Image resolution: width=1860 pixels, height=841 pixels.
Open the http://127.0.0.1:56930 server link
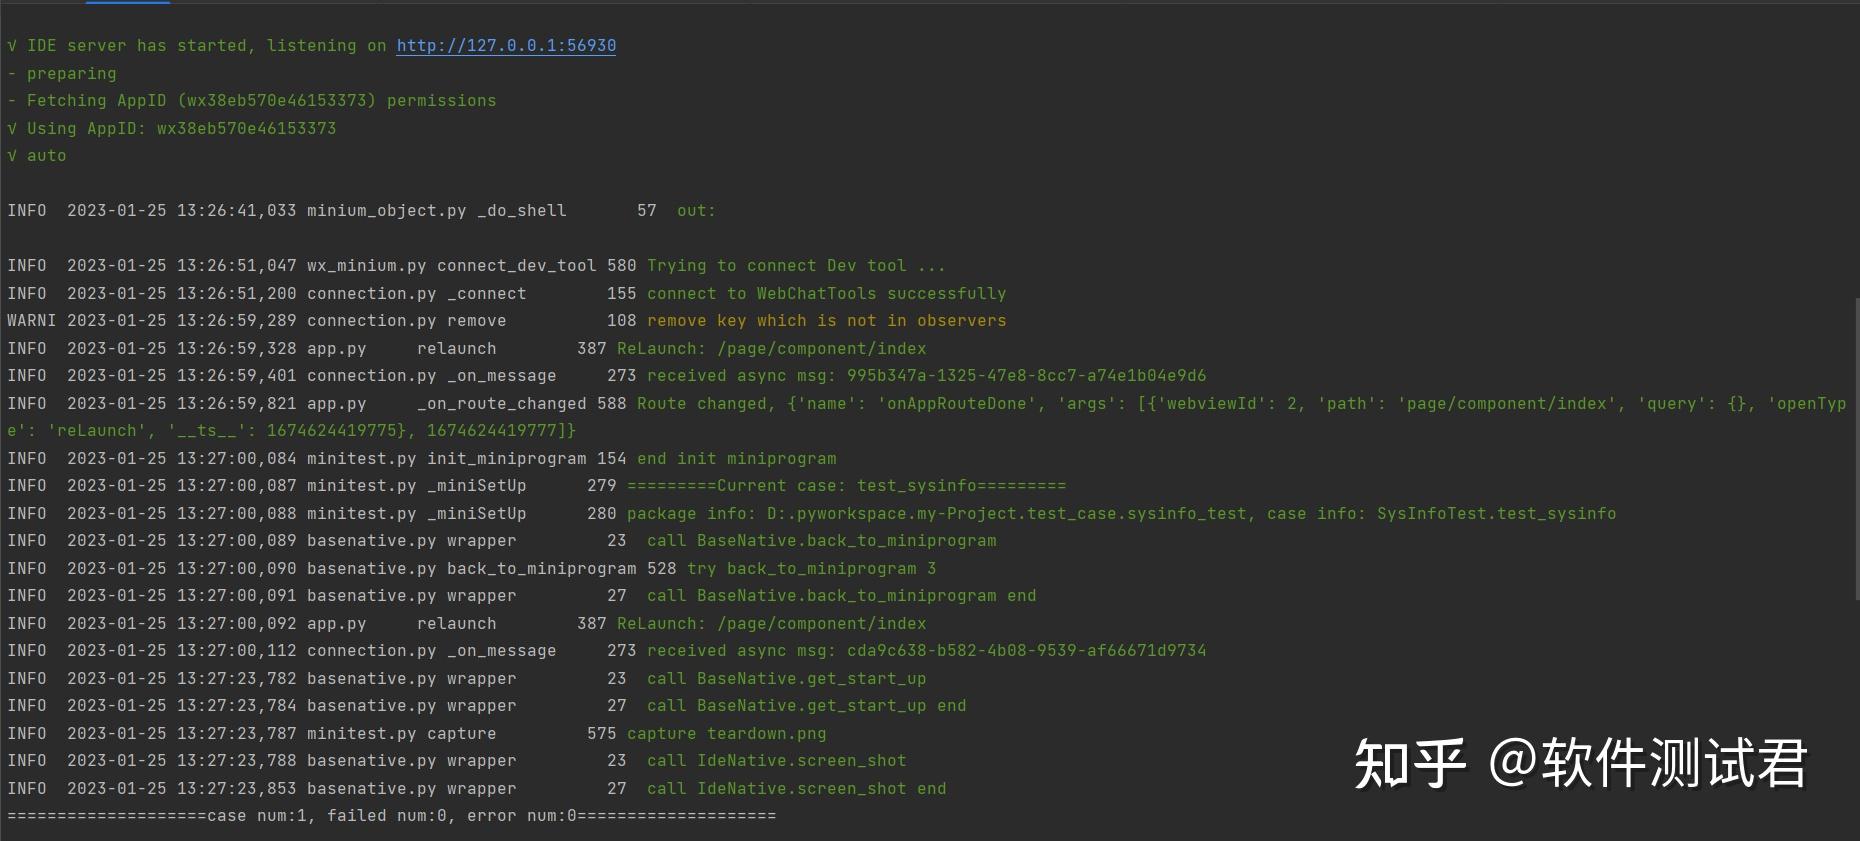506,46
